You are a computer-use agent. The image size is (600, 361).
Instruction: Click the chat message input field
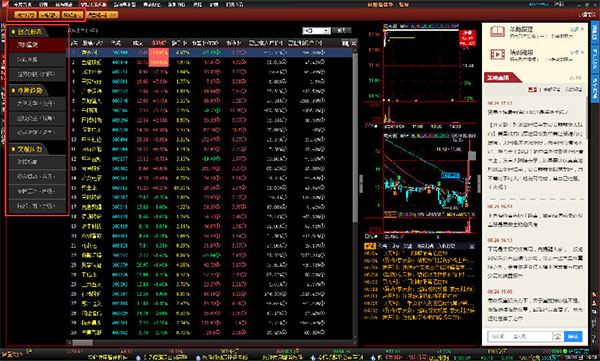[x=520, y=336]
